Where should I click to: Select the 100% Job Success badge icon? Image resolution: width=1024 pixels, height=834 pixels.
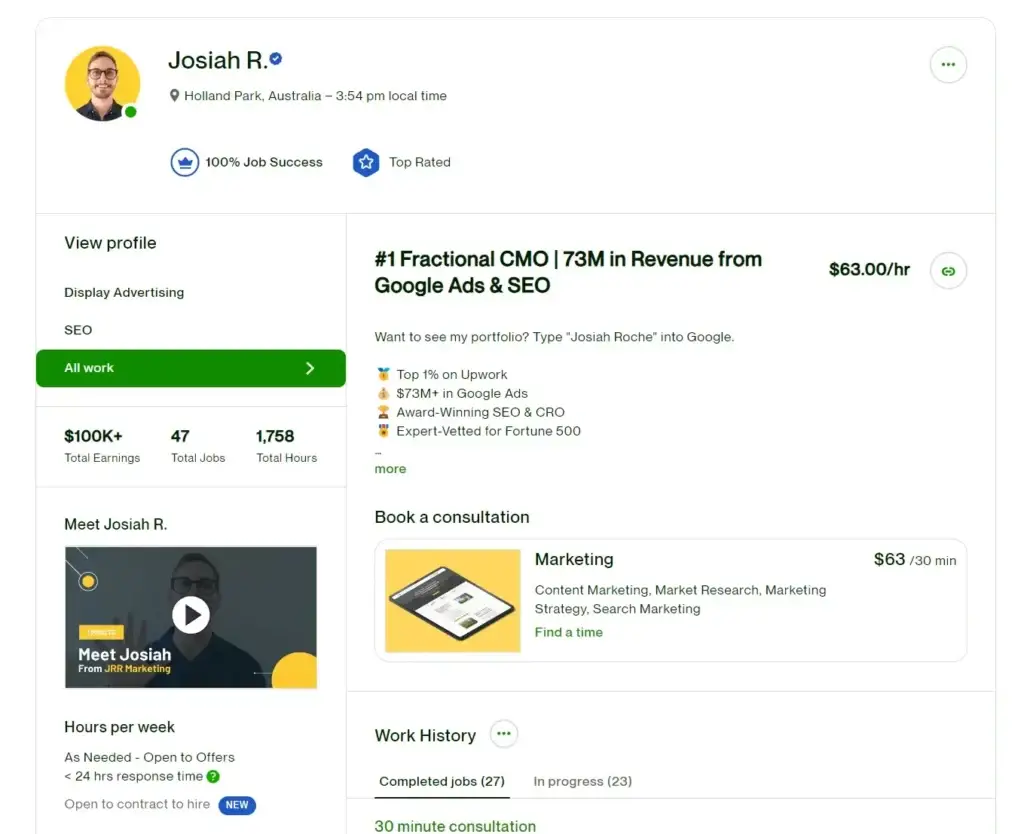[184, 161]
